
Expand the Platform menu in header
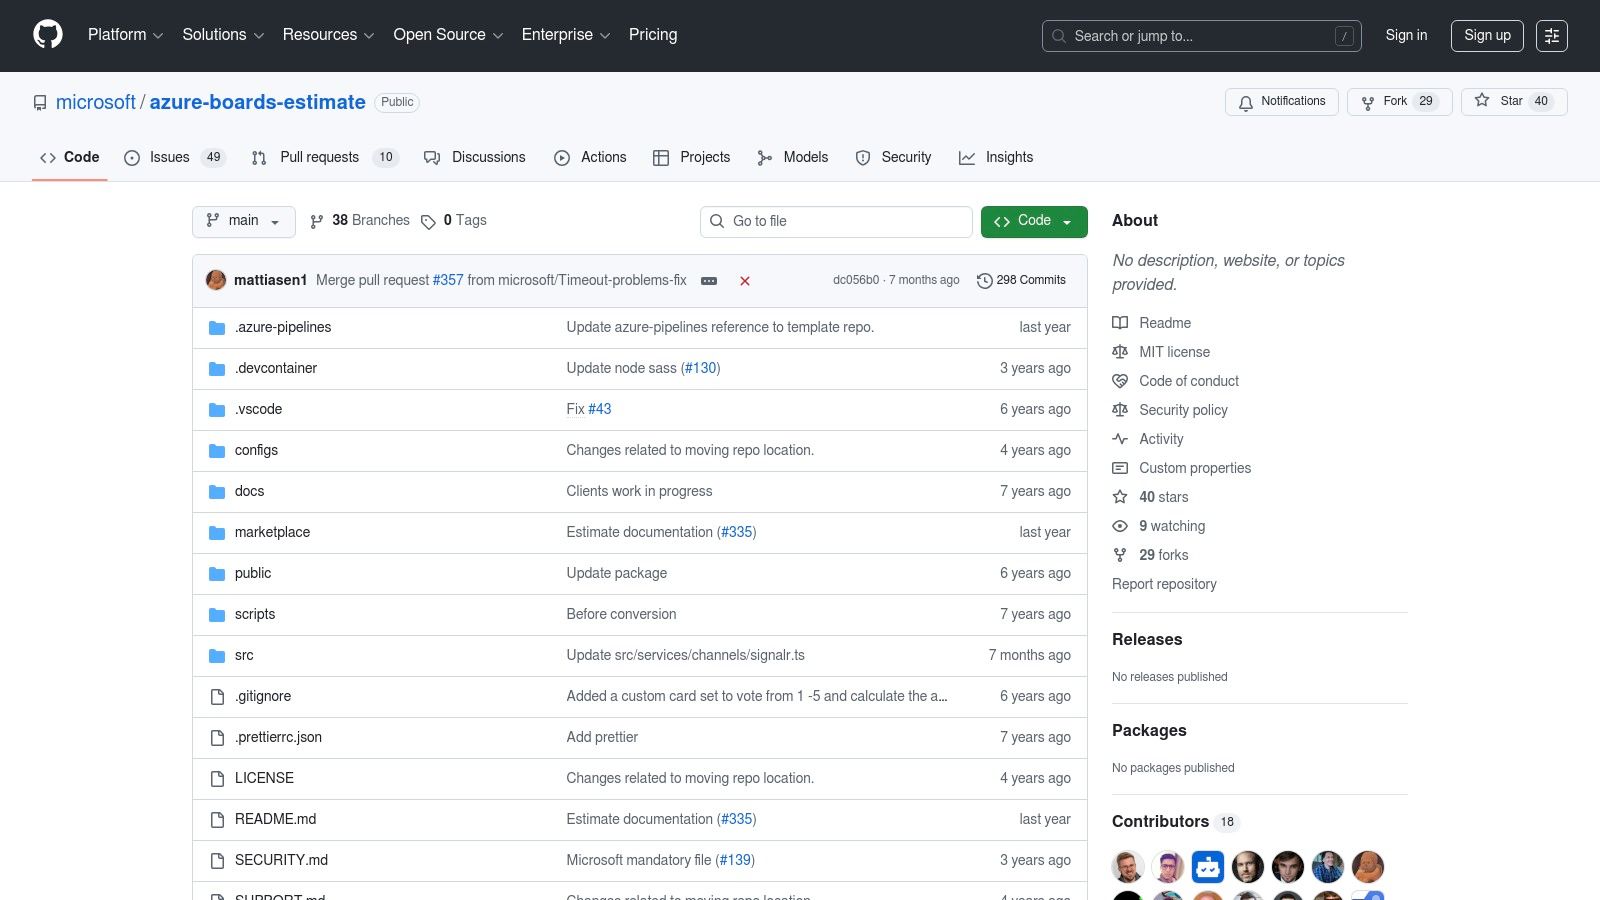pyautogui.click(x=125, y=35)
